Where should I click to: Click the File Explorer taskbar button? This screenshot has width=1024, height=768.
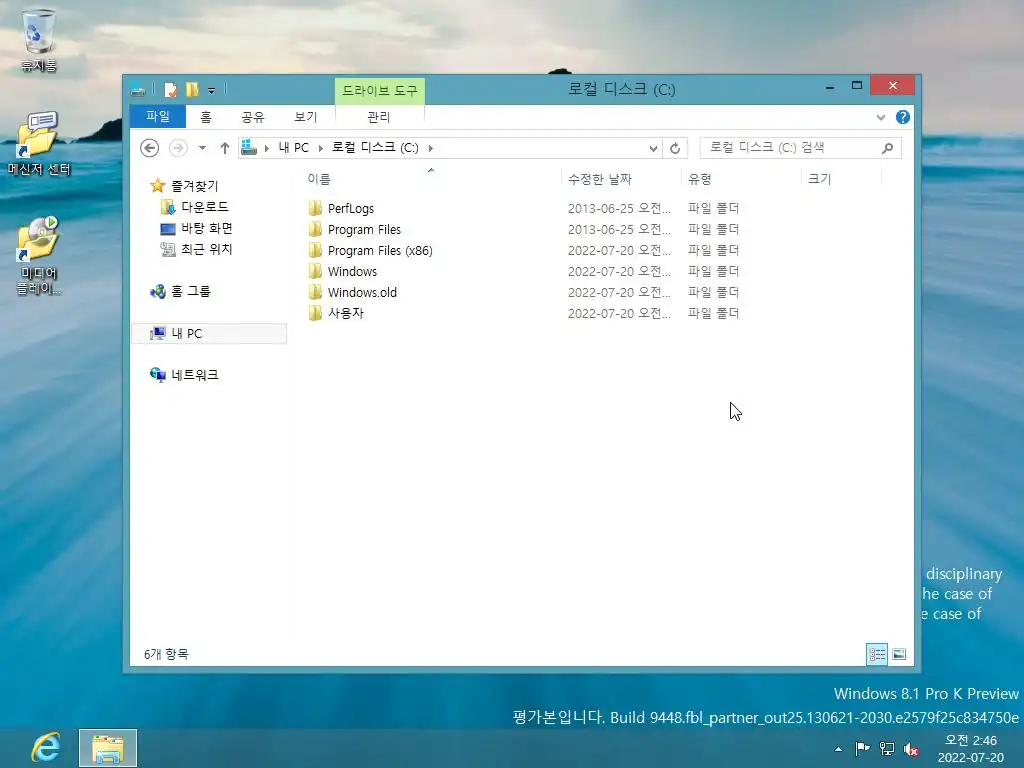pyautogui.click(x=108, y=748)
